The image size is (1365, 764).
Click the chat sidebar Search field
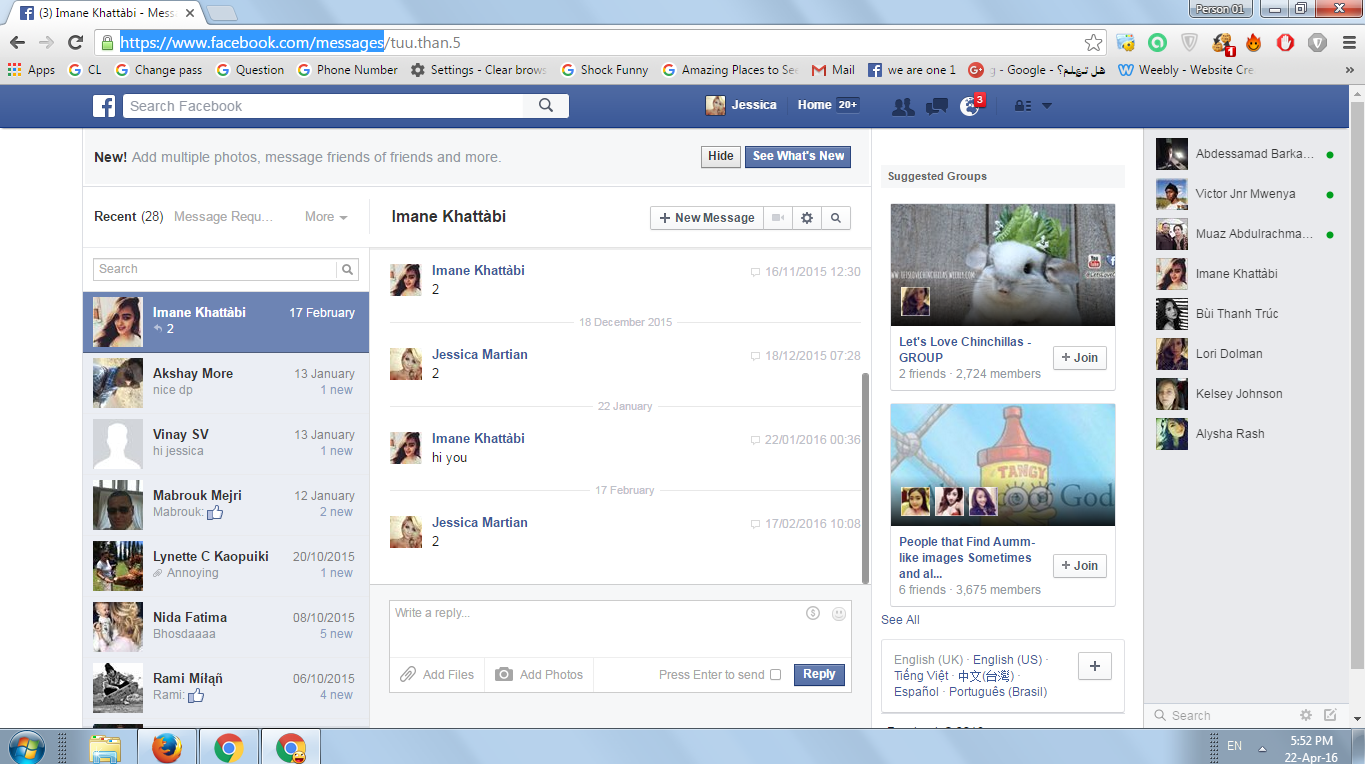tap(1220, 715)
